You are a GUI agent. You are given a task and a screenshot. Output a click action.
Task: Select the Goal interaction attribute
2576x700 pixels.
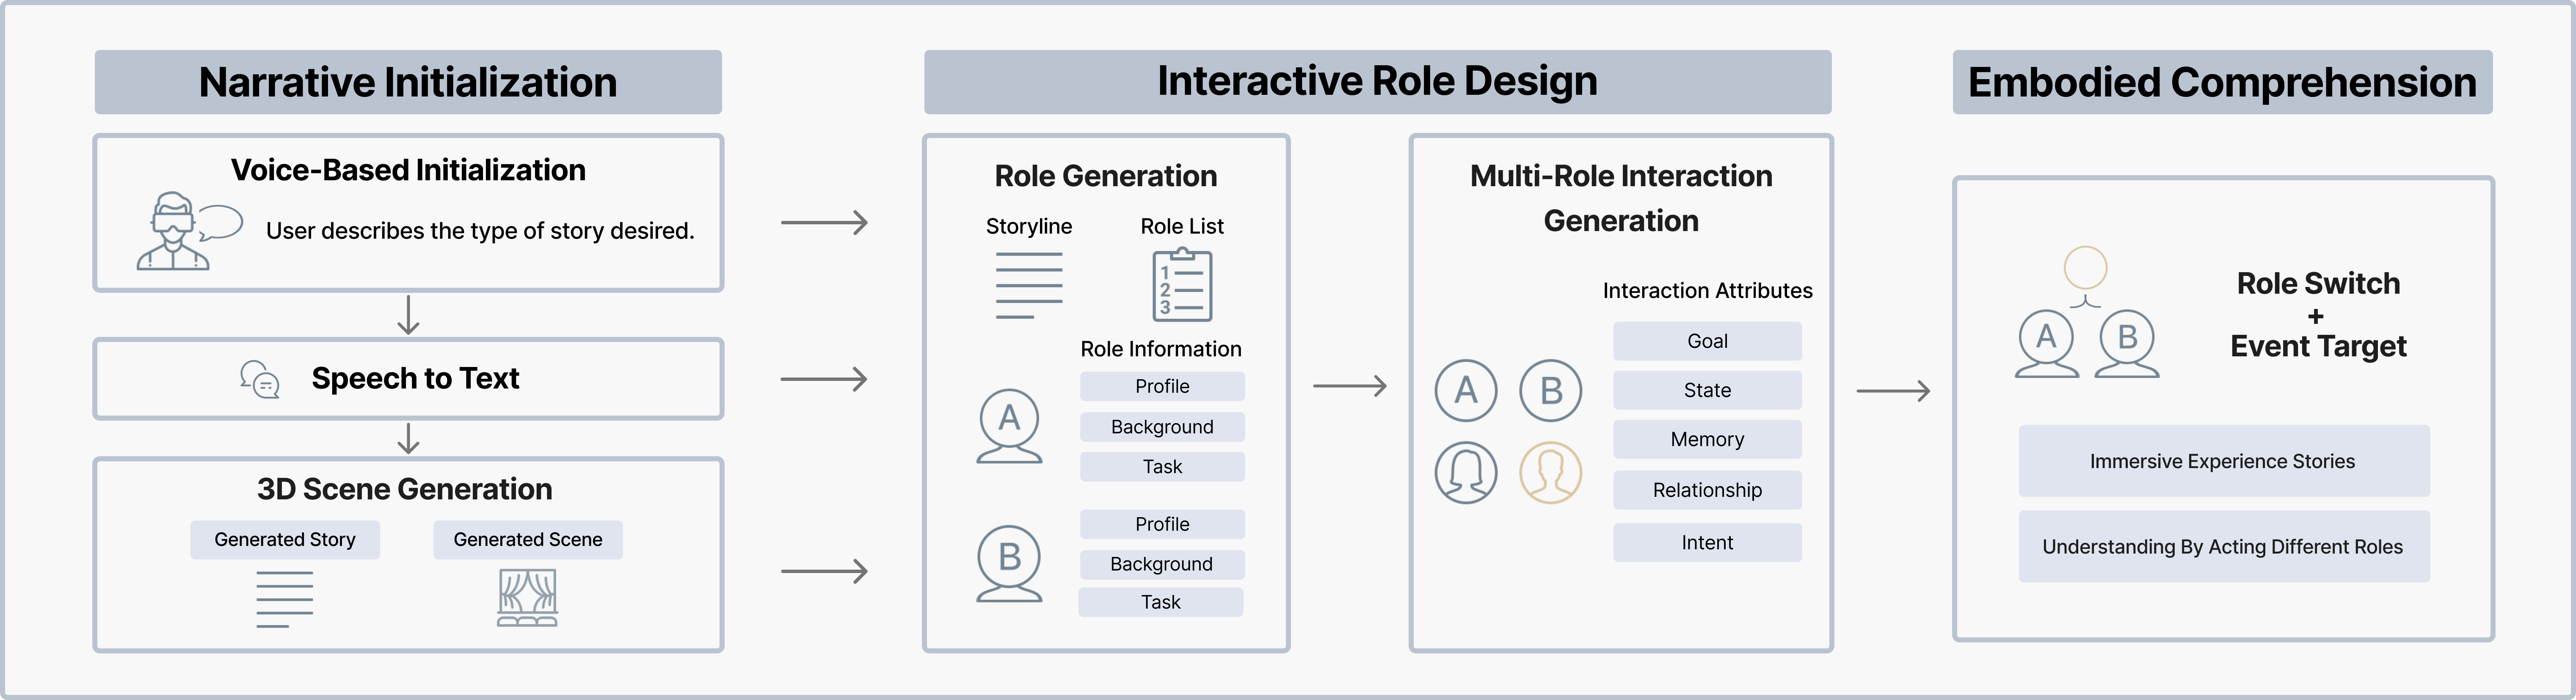tap(1707, 341)
